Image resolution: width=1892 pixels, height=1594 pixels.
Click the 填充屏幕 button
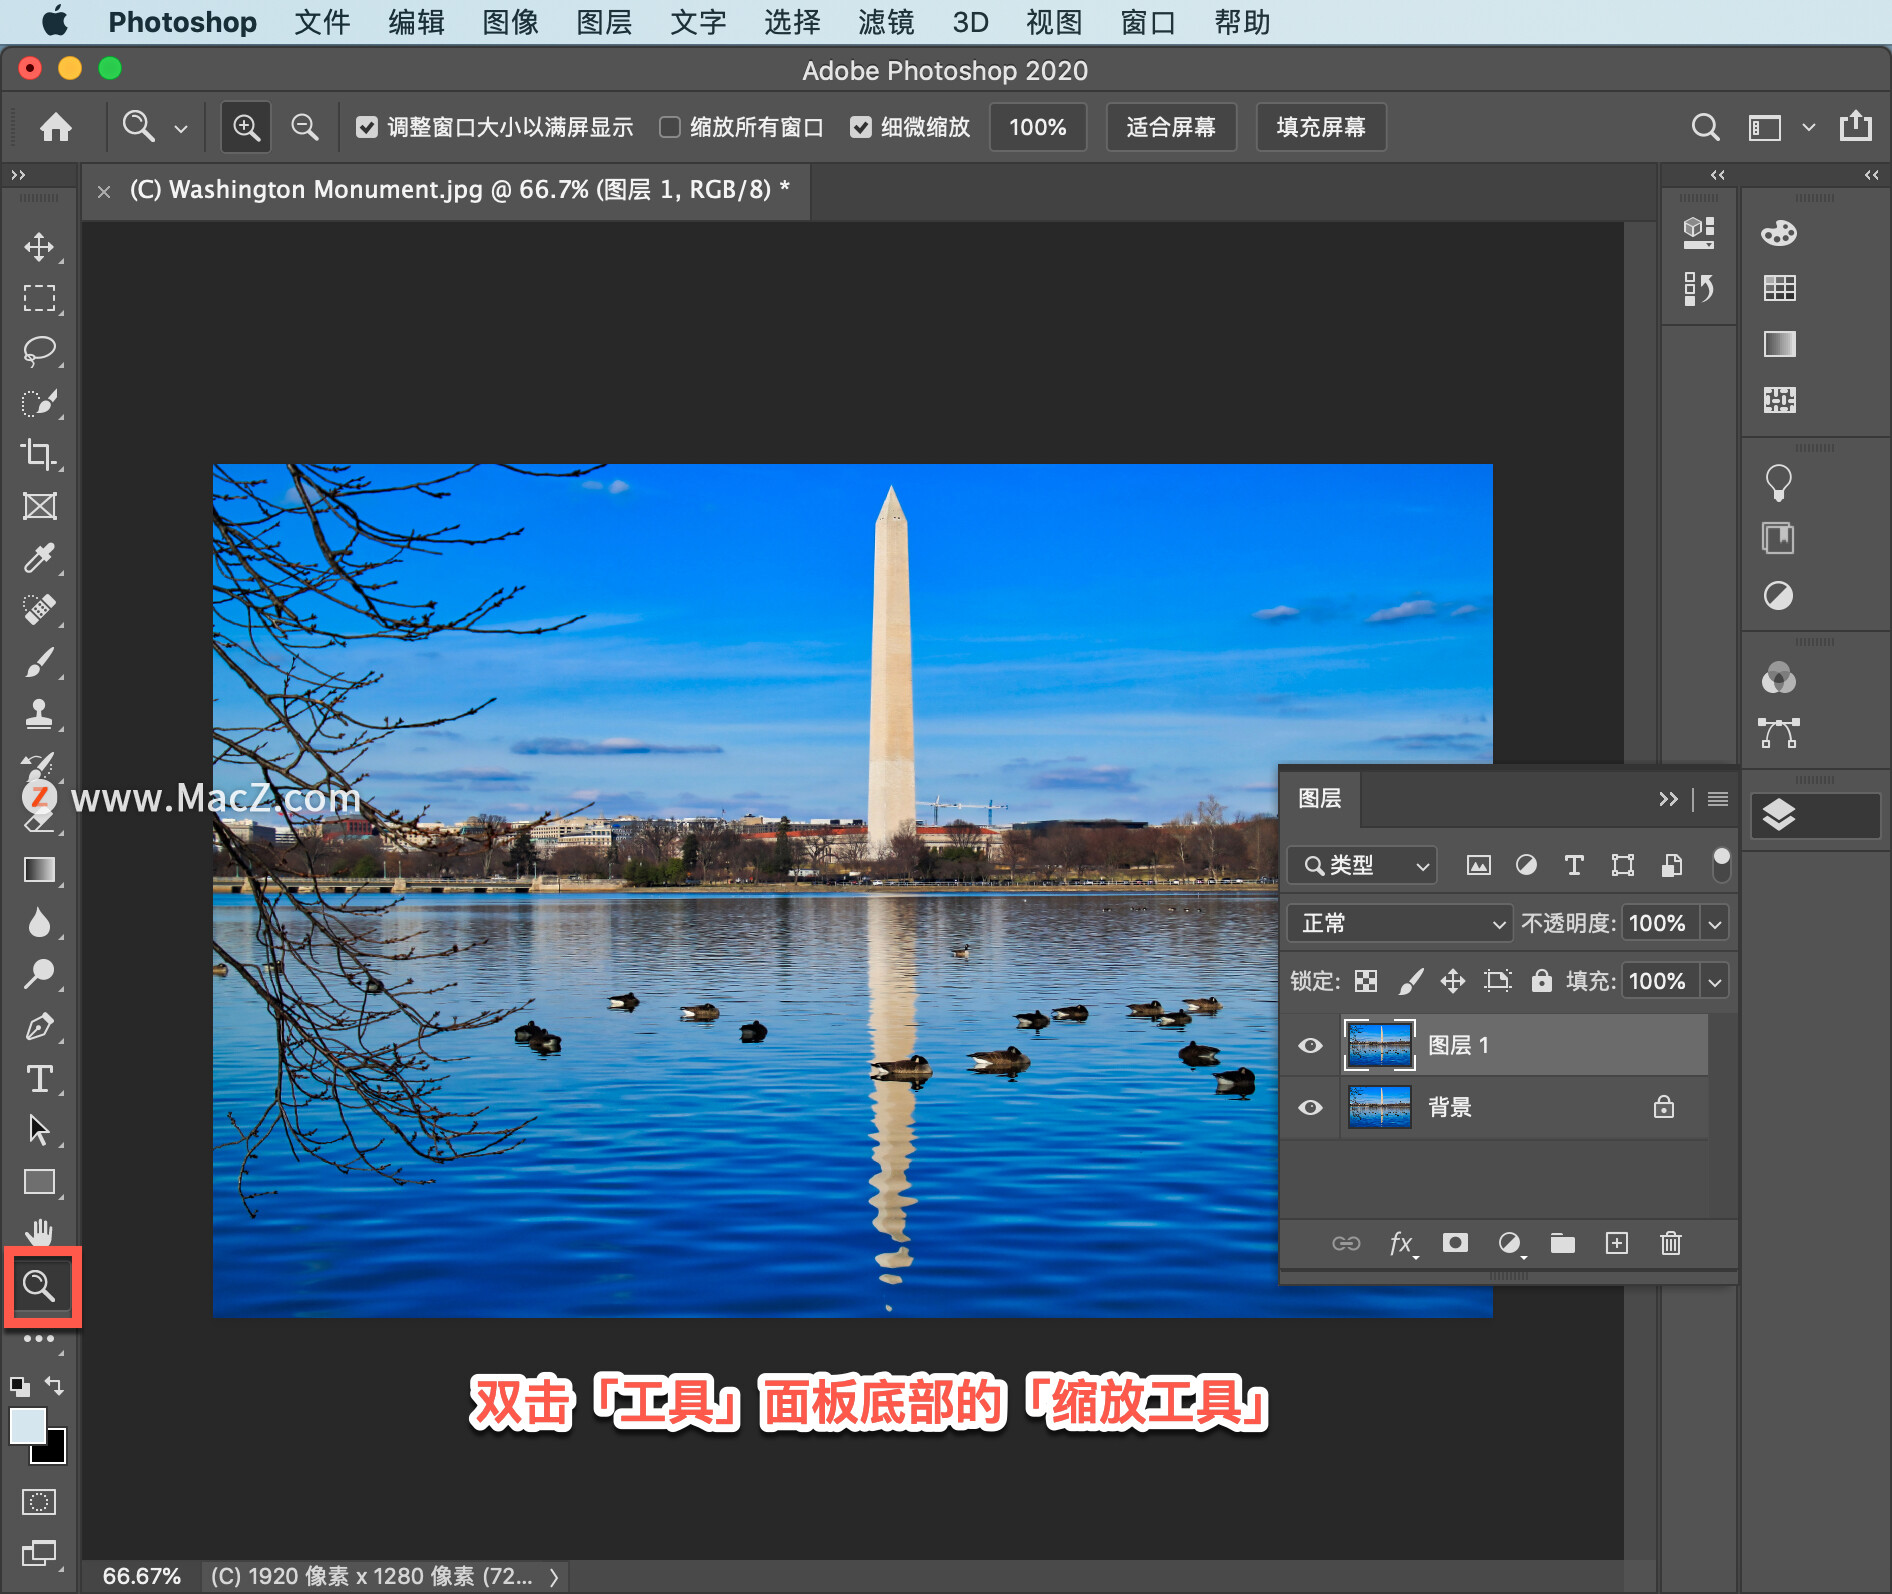[1321, 127]
